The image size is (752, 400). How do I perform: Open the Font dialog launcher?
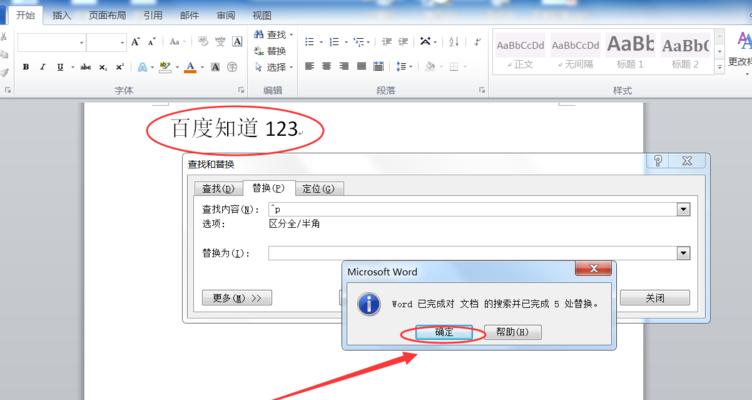pyautogui.click(x=241, y=90)
